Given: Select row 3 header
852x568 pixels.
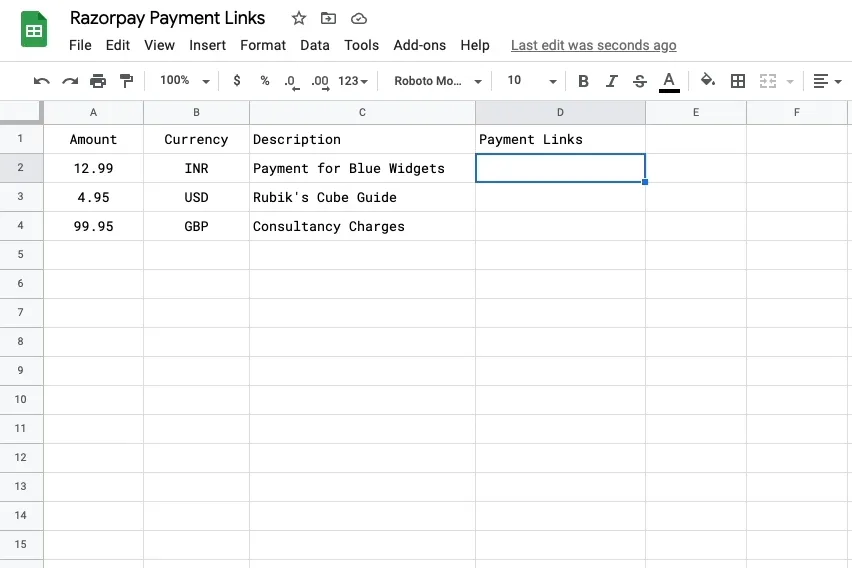Looking at the screenshot, I should tap(21, 196).
